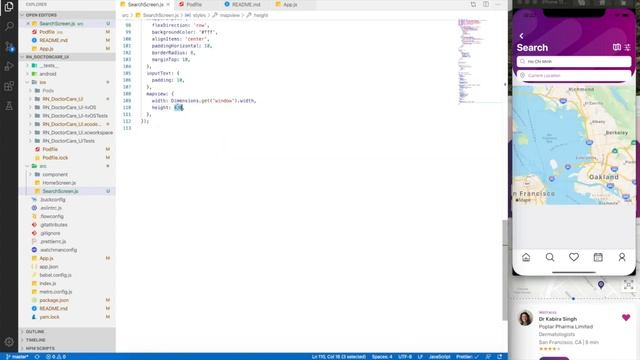Click the blue location pin on design map

pos(601,284)
